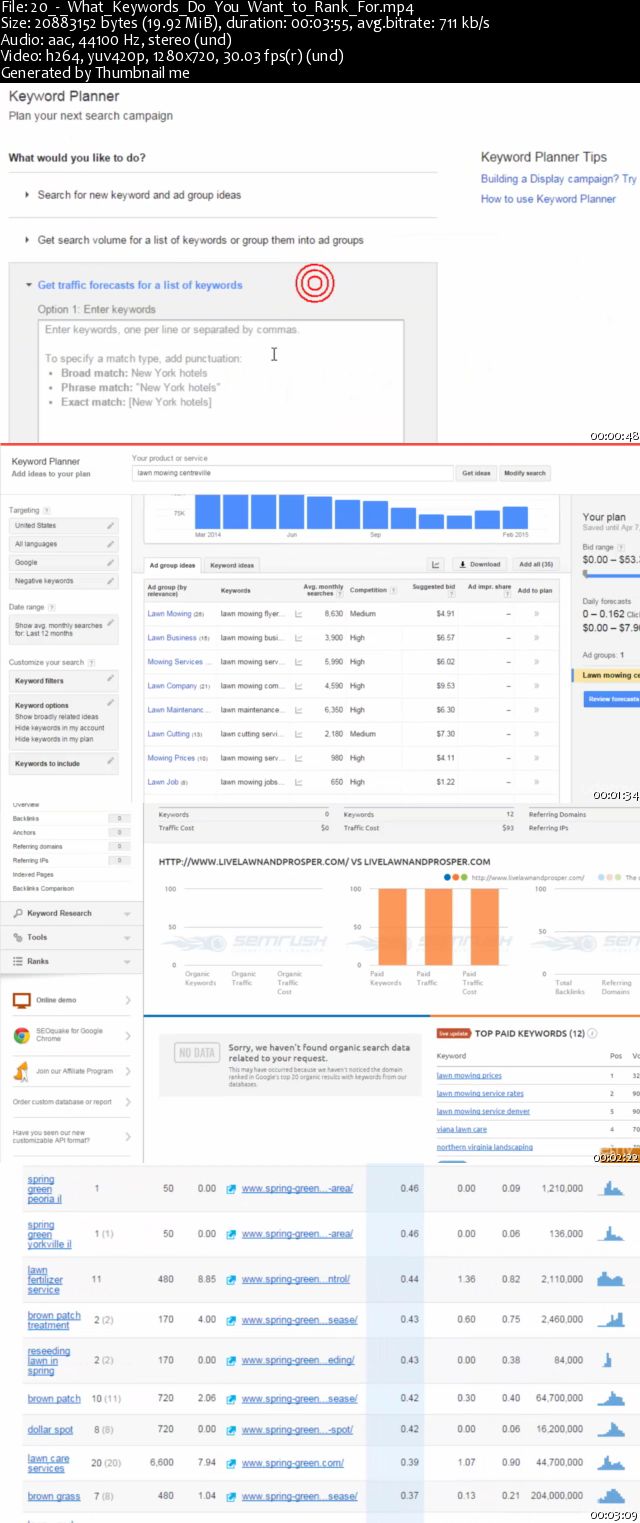Click the Download button
640x1523 pixels.
click(x=480, y=565)
